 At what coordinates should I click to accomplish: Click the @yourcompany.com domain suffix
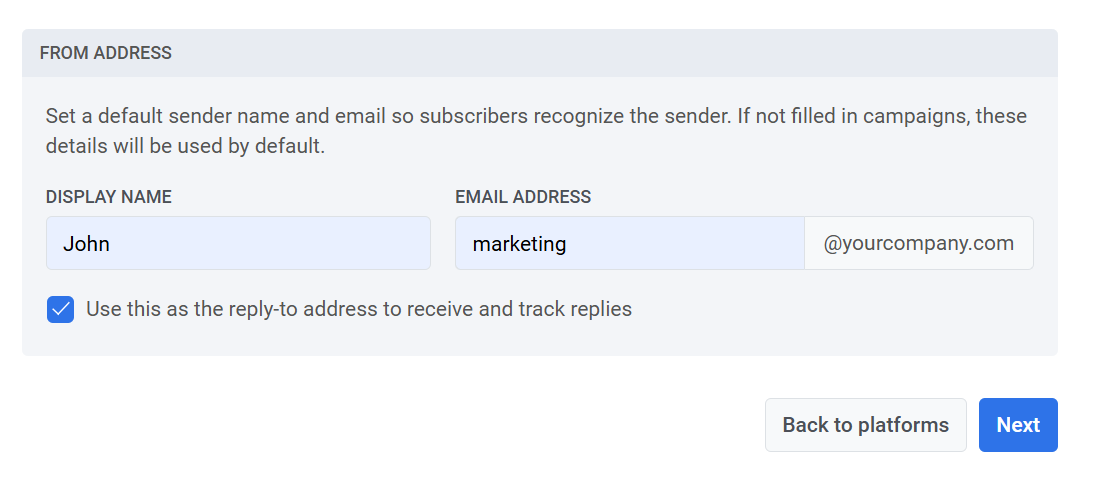click(918, 243)
